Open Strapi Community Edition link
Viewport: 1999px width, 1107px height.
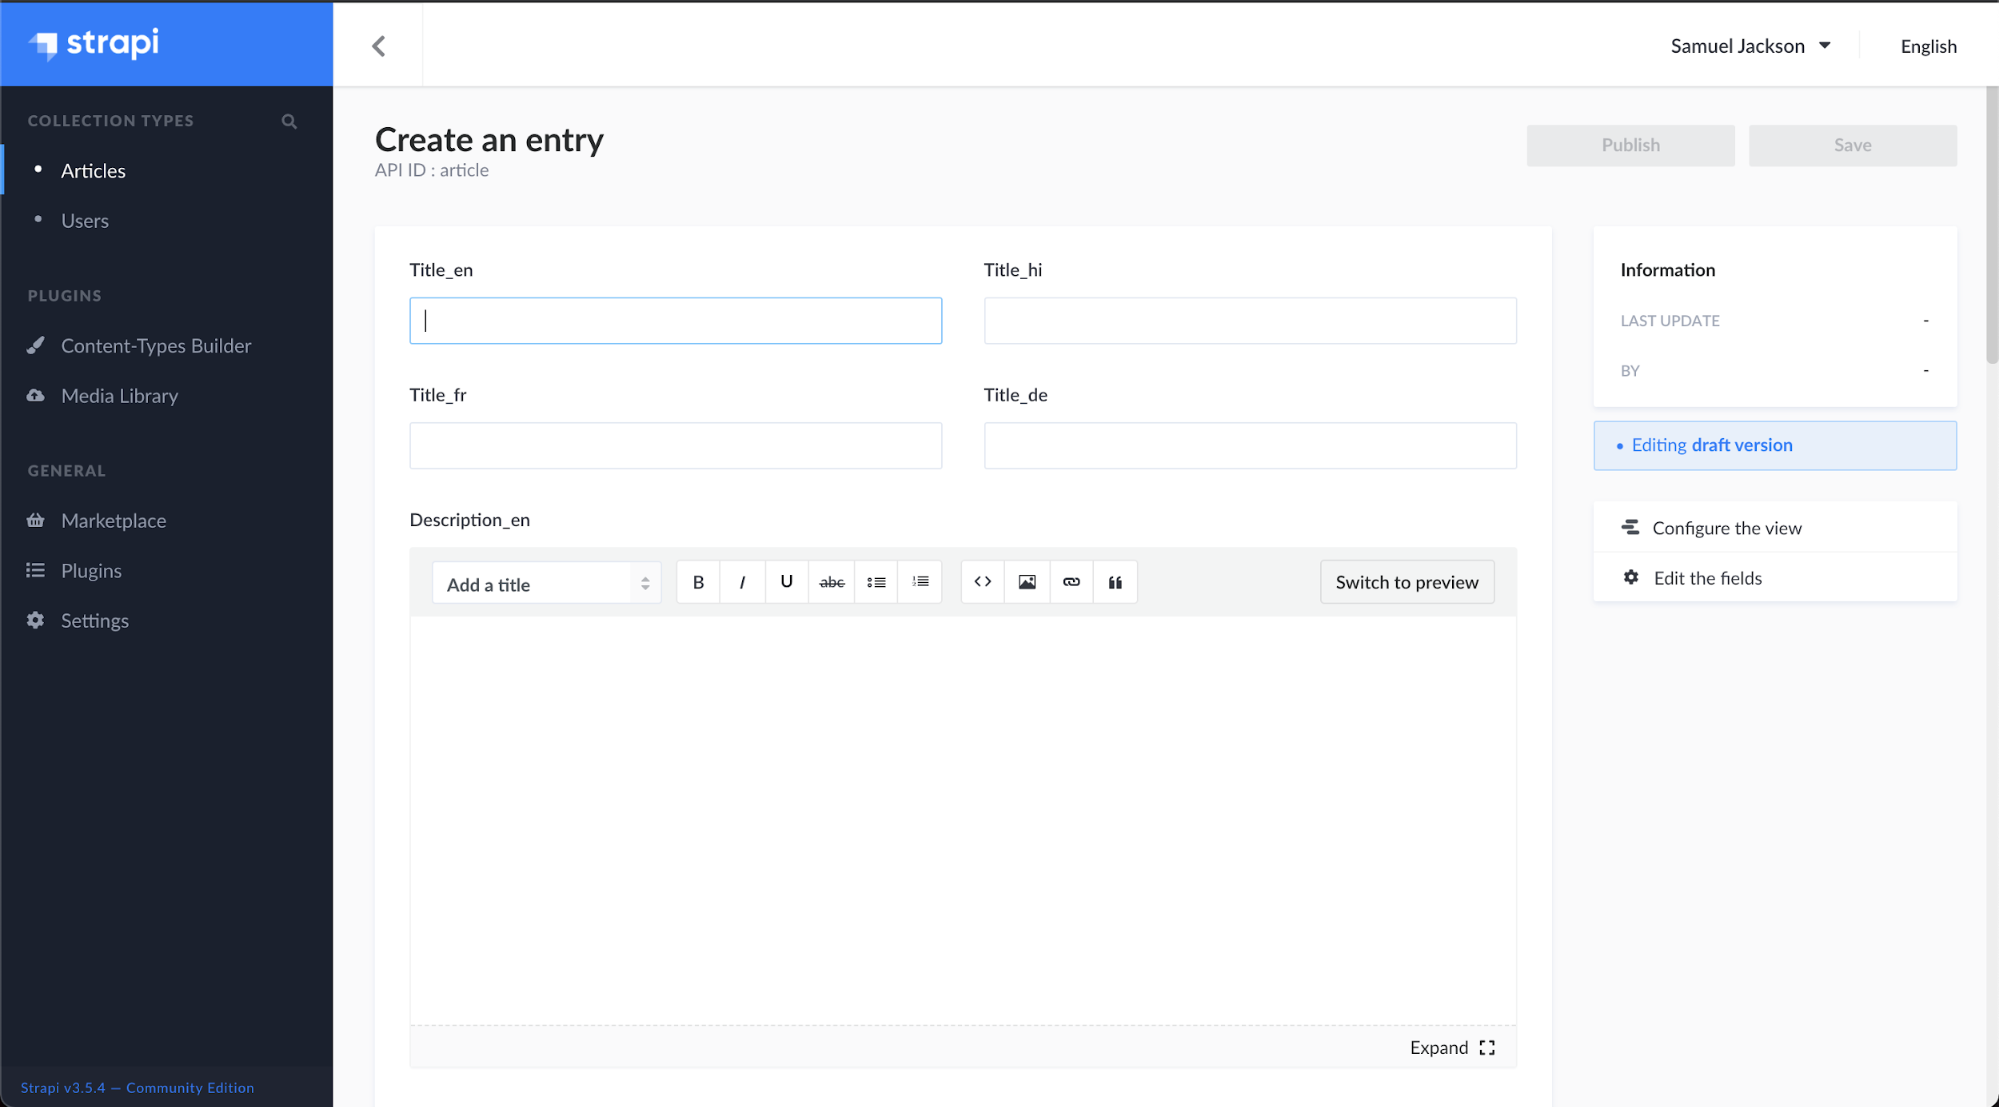click(x=137, y=1088)
